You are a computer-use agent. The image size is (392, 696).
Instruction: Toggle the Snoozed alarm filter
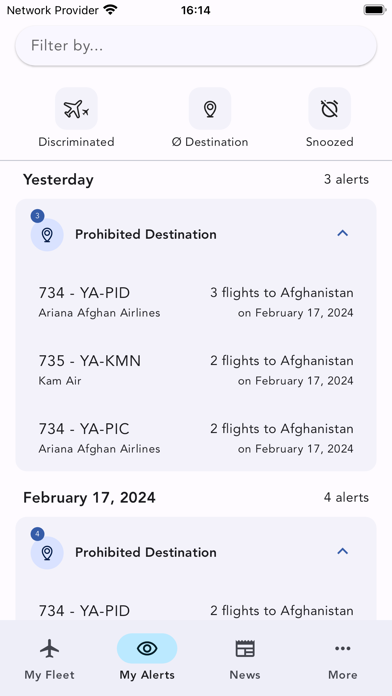coord(329,108)
